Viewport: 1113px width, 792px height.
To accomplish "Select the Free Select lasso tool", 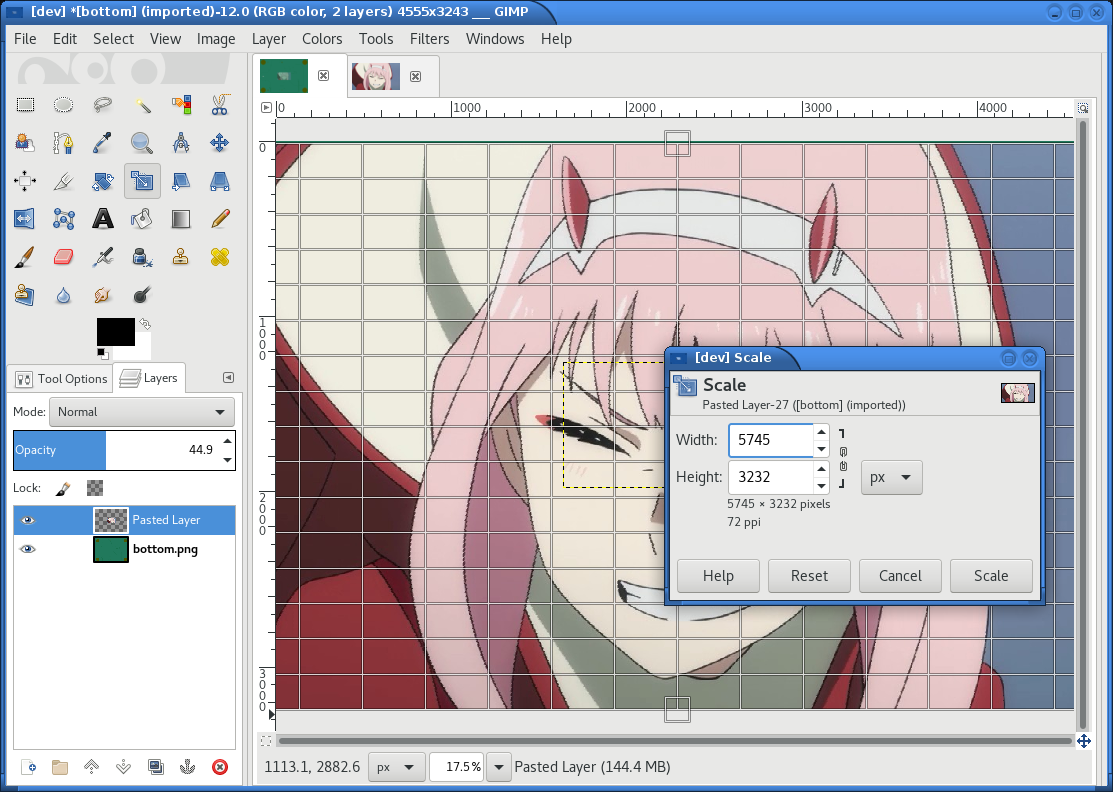I will tap(103, 105).
